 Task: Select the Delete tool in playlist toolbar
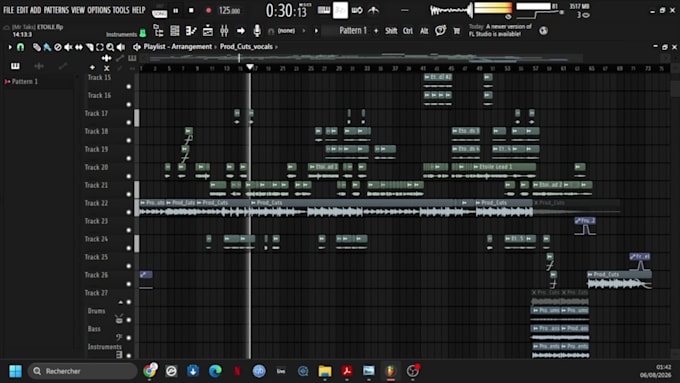pyautogui.click(x=58, y=47)
